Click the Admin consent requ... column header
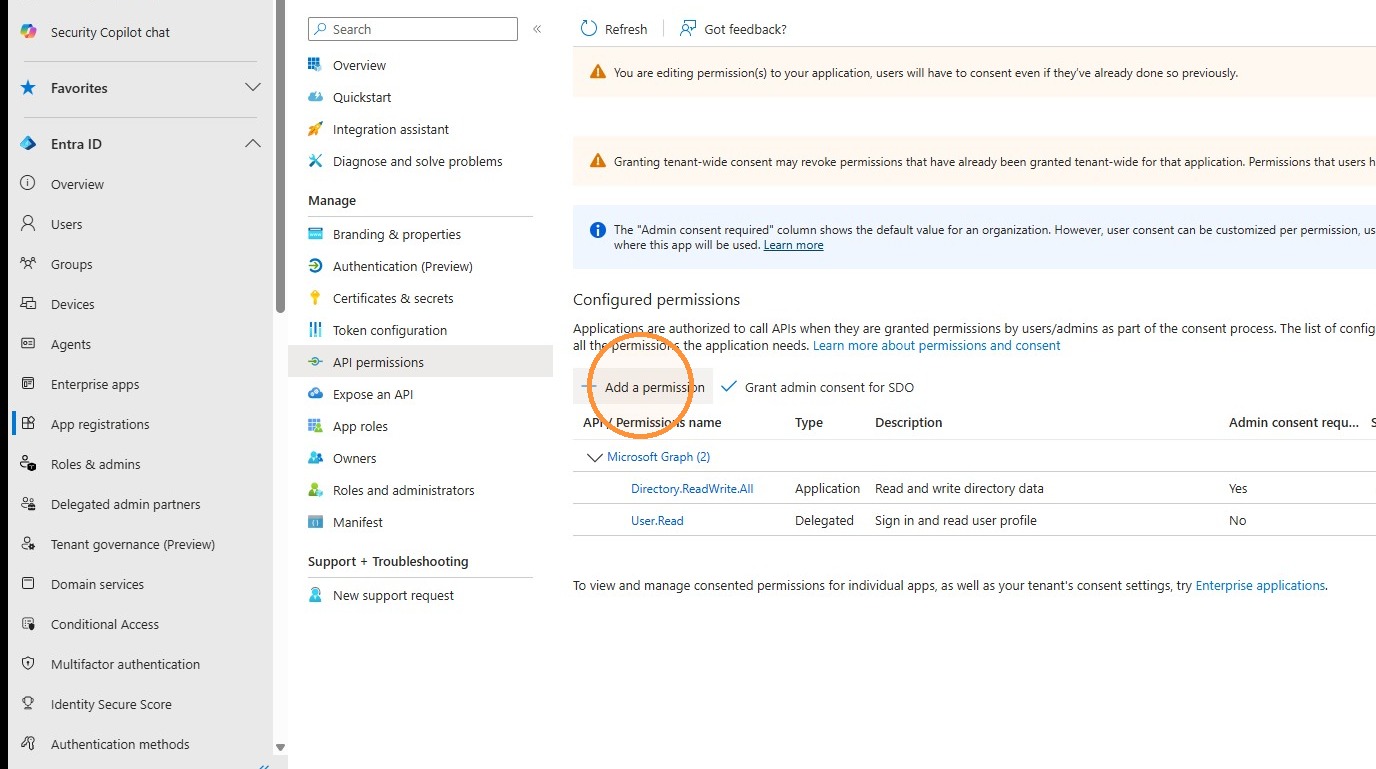 [1294, 423]
